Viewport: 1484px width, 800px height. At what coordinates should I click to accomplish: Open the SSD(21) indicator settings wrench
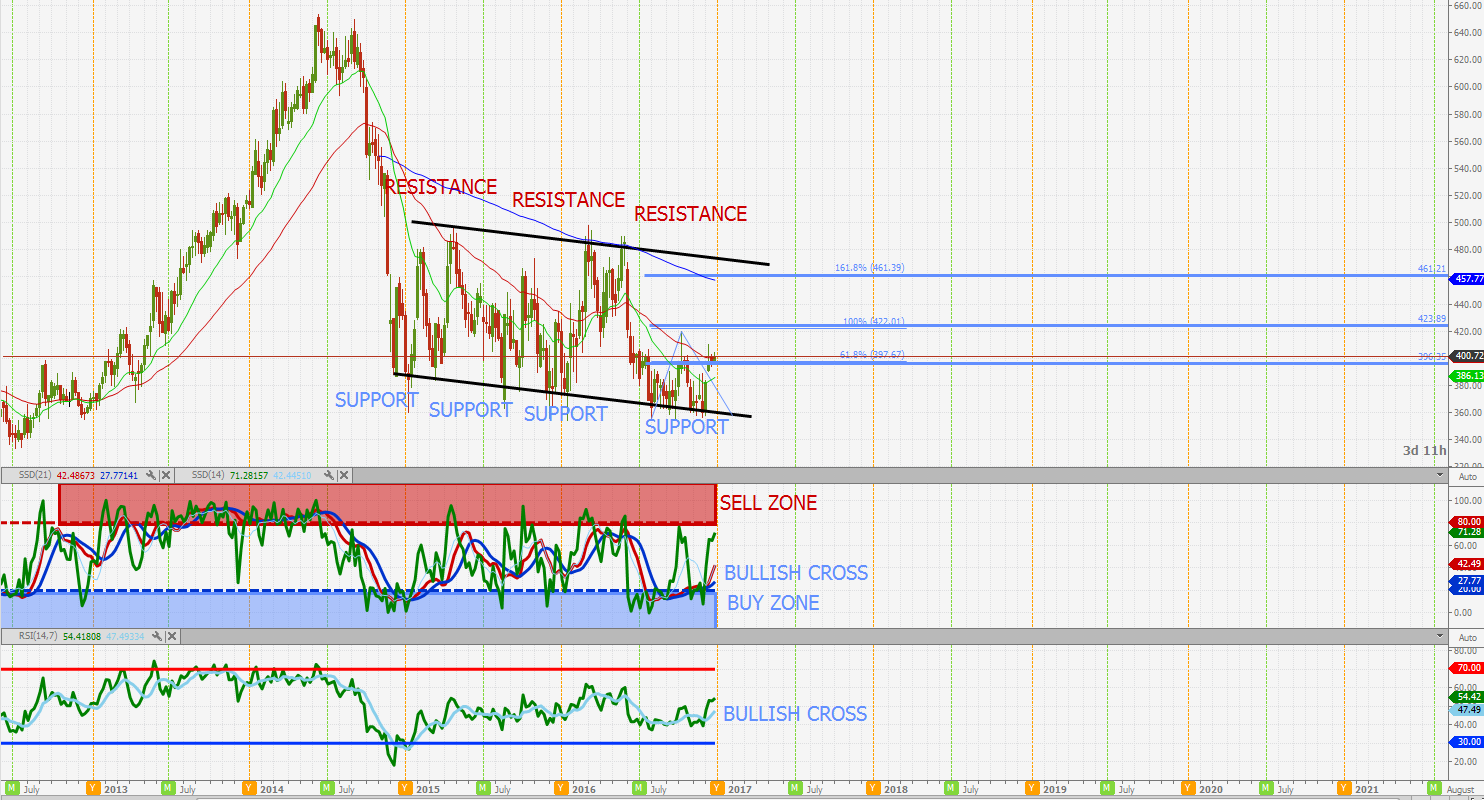coord(152,476)
